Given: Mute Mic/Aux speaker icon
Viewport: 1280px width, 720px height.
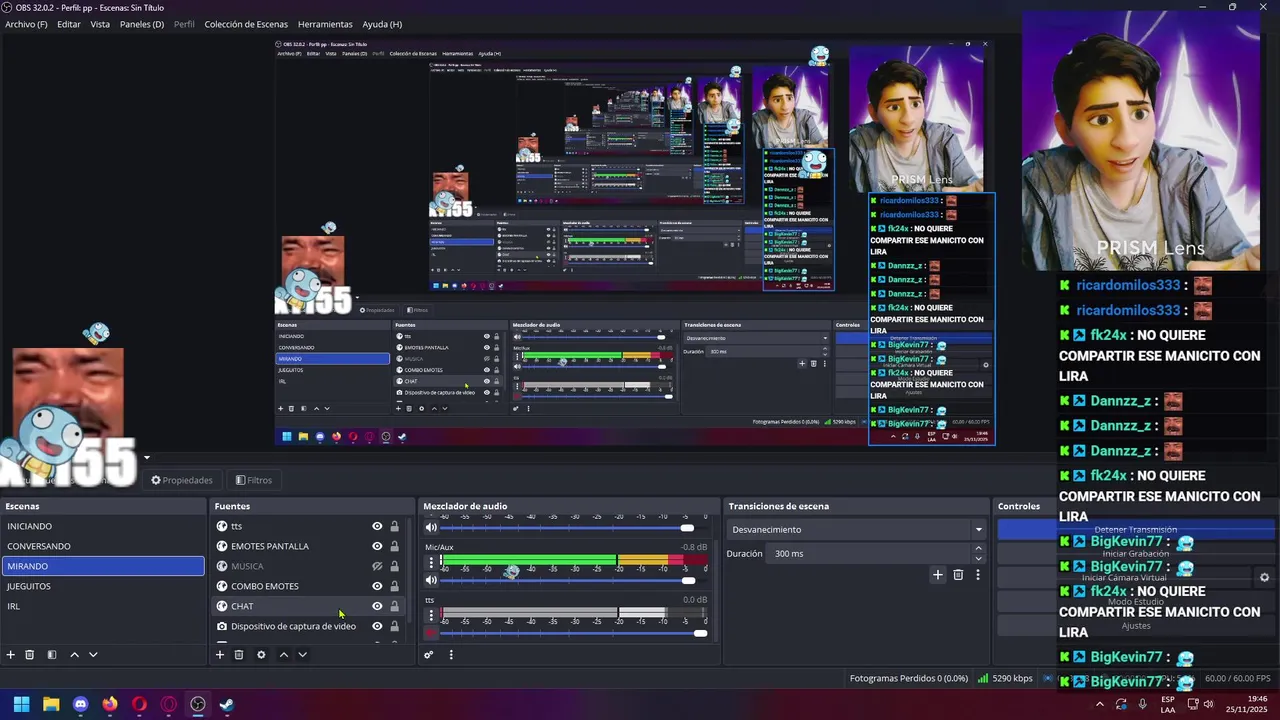Looking at the screenshot, I should pos(431,580).
